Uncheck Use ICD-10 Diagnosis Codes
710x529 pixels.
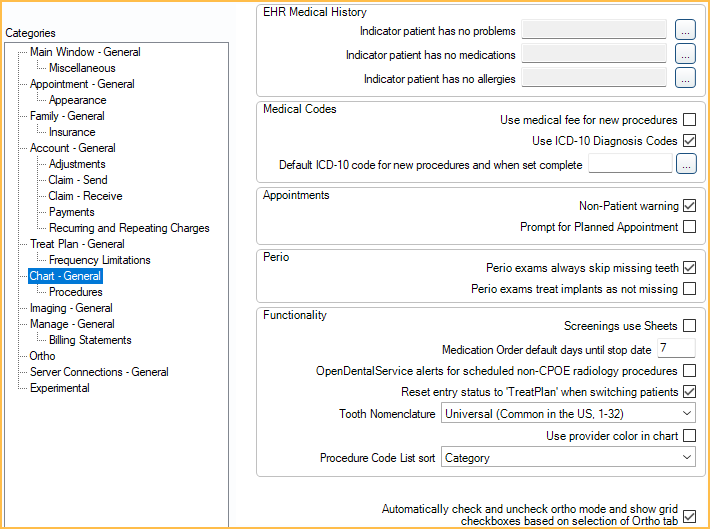[x=689, y=140]
